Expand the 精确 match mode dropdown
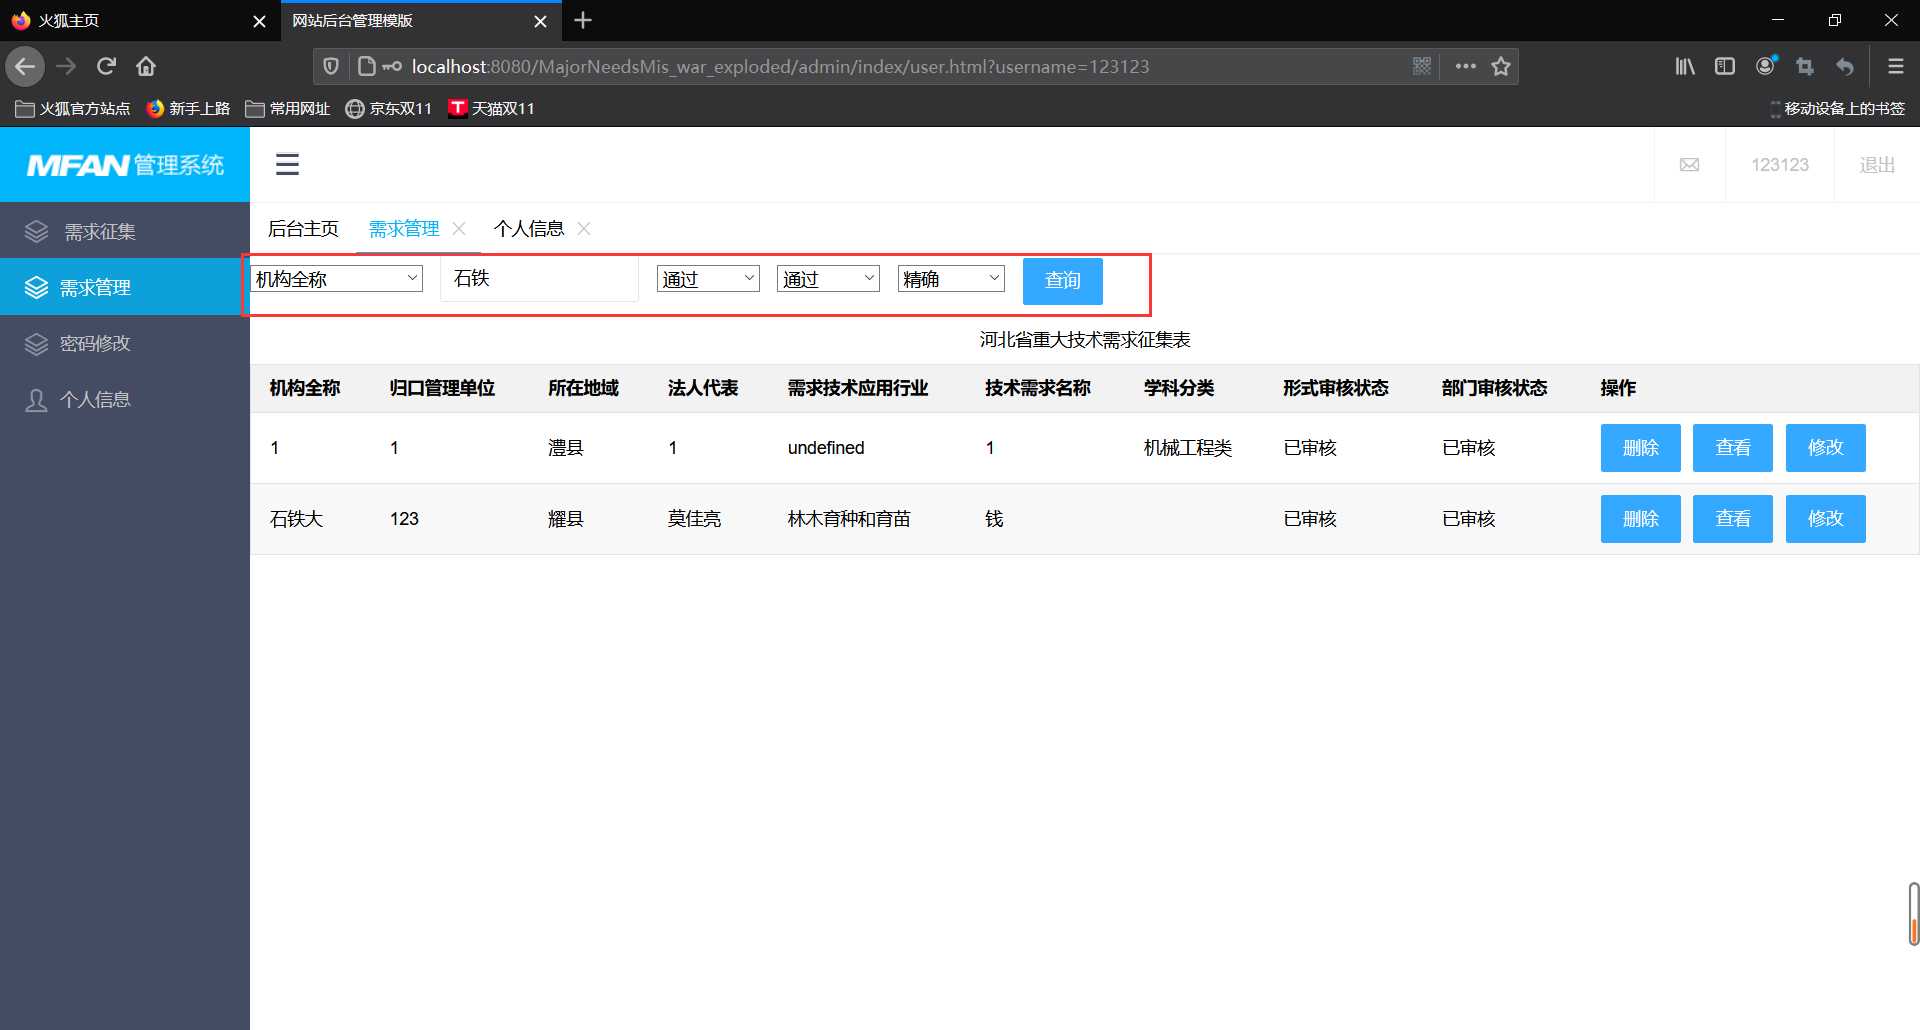The height and width of the screenshot is (1030, 1920). click(951, 279)
